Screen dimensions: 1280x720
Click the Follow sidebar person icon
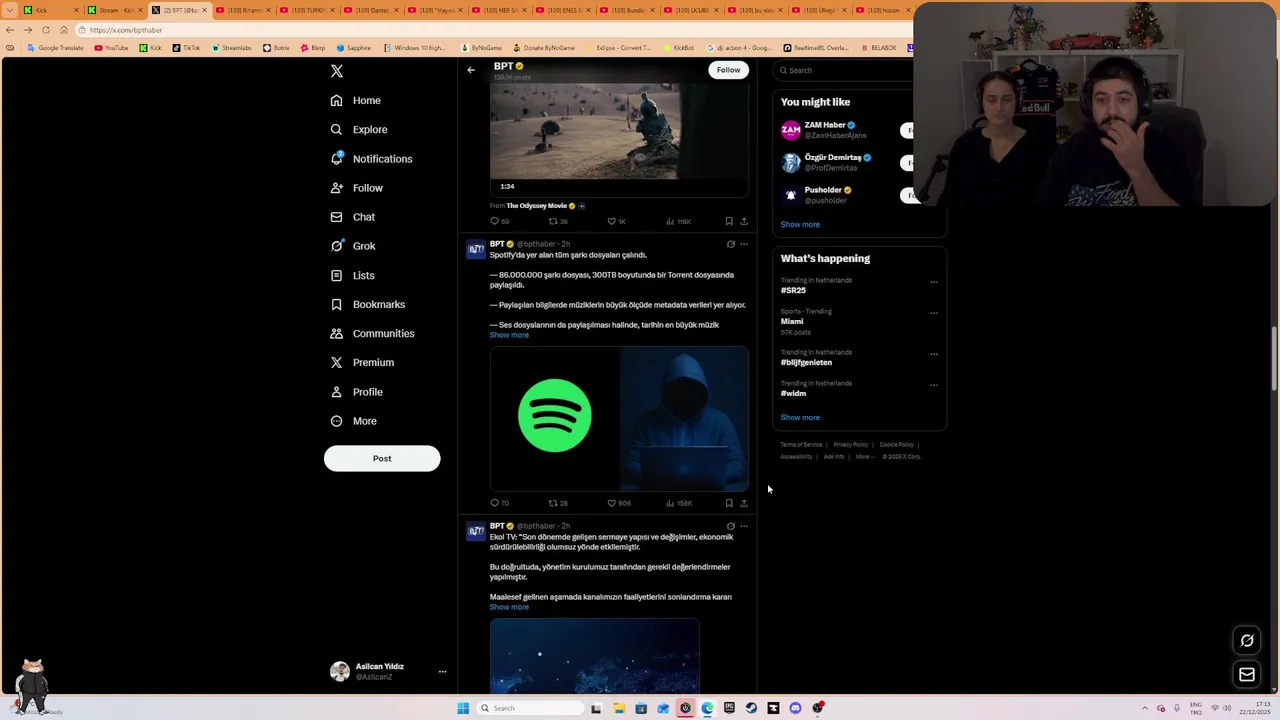(337, 188)
